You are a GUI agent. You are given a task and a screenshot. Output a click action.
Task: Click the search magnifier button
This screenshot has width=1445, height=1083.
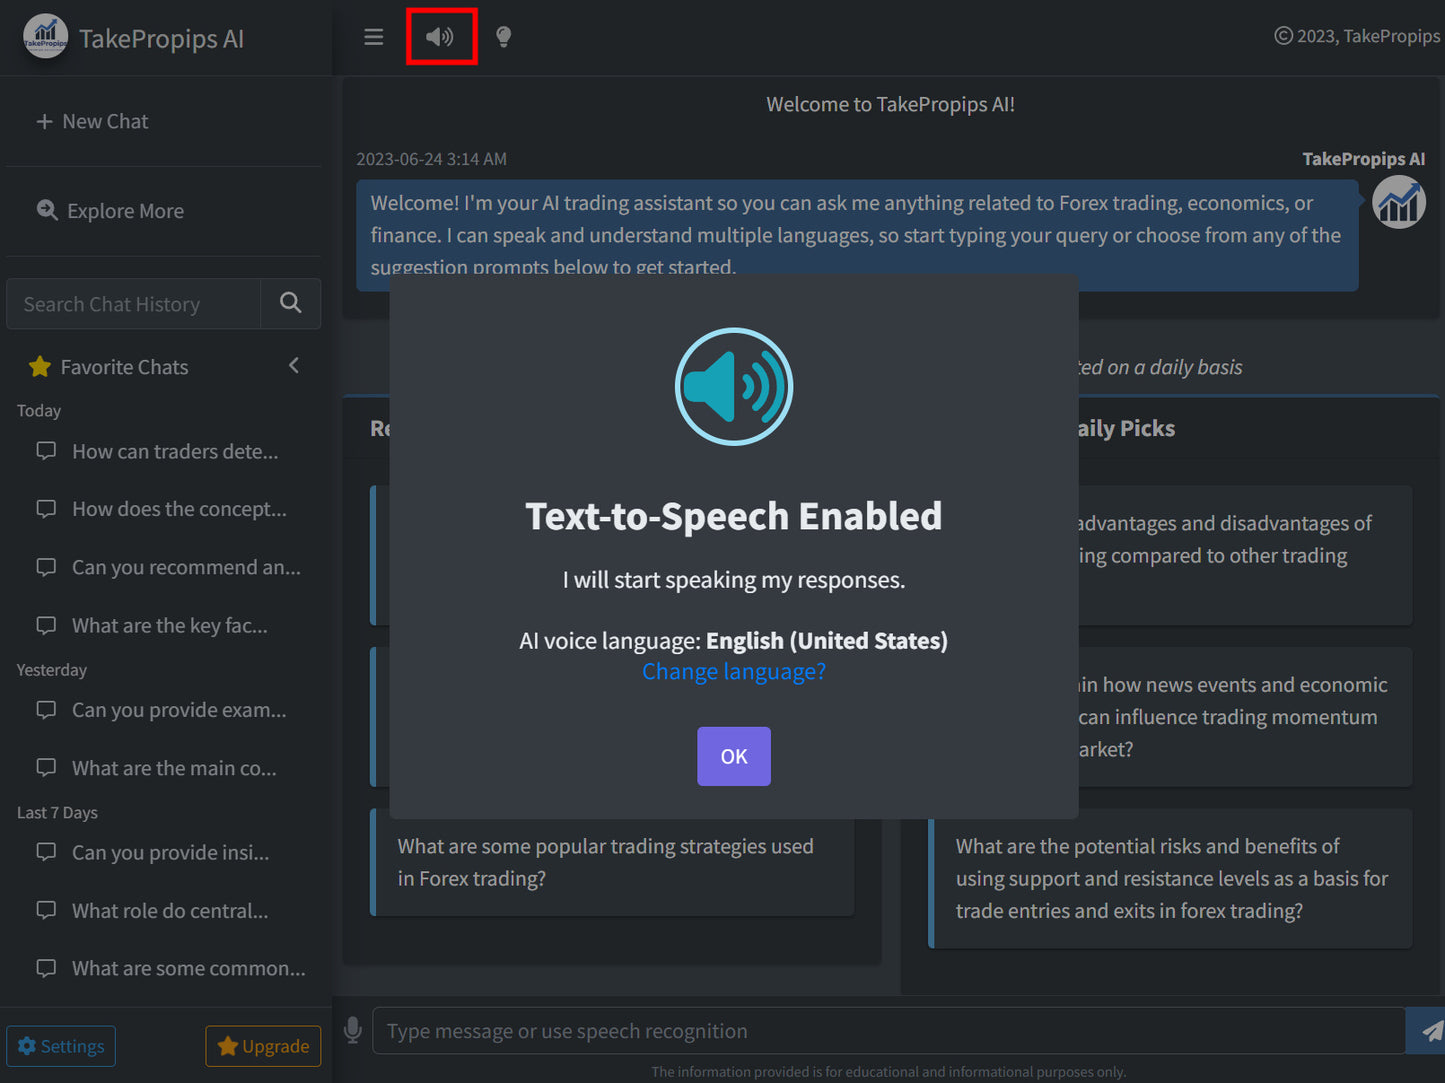[x=291, y=304]
